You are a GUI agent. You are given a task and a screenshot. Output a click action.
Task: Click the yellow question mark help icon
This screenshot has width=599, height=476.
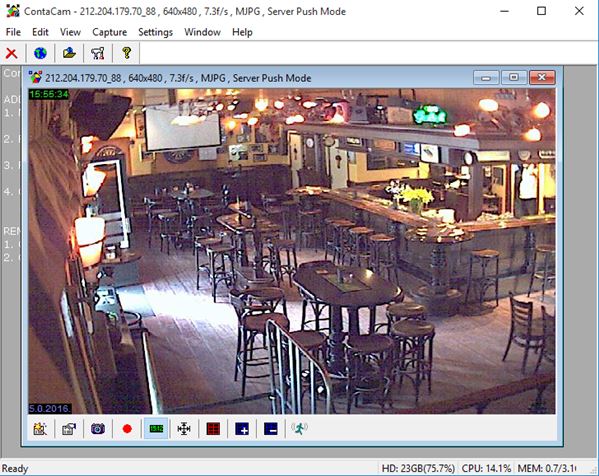(126, 53)
